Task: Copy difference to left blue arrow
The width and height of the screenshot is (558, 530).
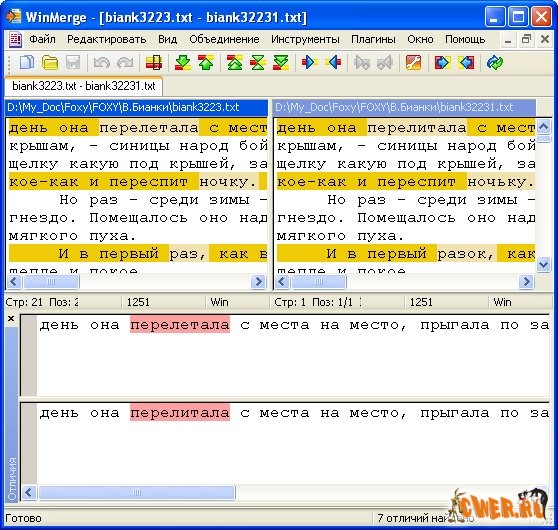Action: tap(333, 63)
